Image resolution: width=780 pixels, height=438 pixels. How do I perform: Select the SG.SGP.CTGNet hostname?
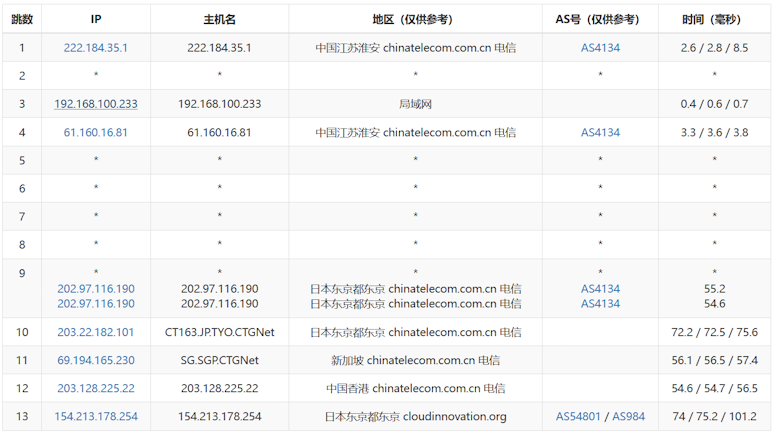(219, 360)
